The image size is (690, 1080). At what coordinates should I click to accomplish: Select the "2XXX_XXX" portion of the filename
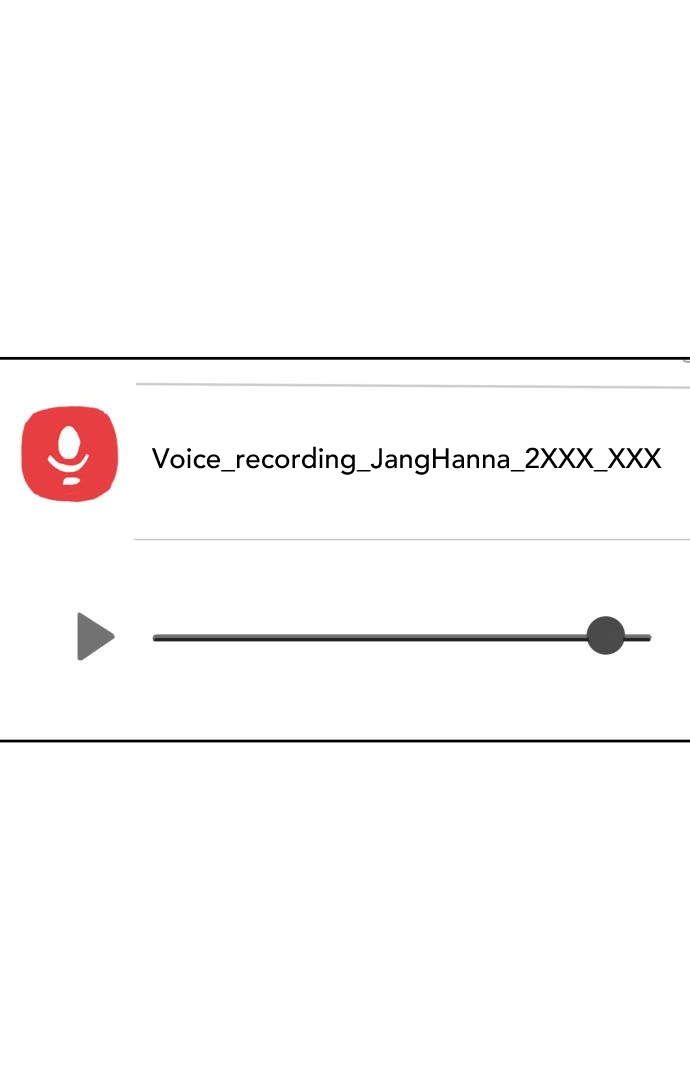pos(593,458)
